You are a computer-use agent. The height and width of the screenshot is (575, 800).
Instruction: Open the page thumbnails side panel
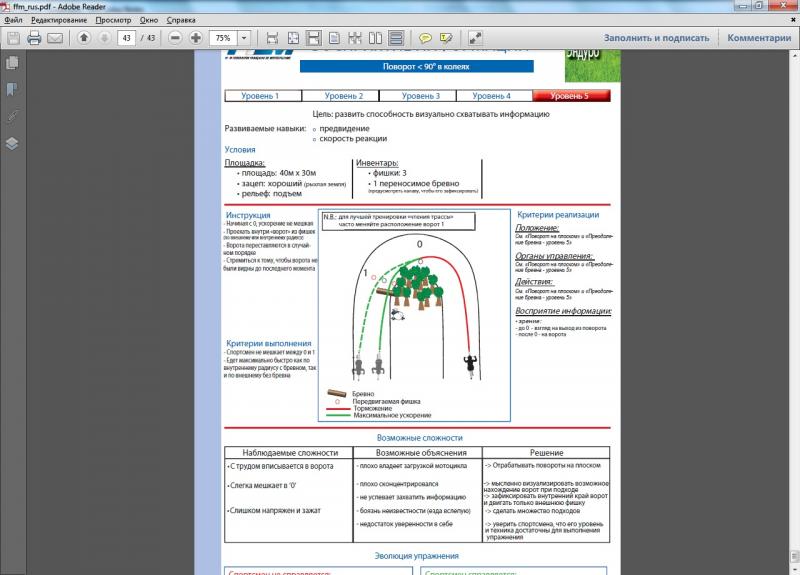click(12, 63)
